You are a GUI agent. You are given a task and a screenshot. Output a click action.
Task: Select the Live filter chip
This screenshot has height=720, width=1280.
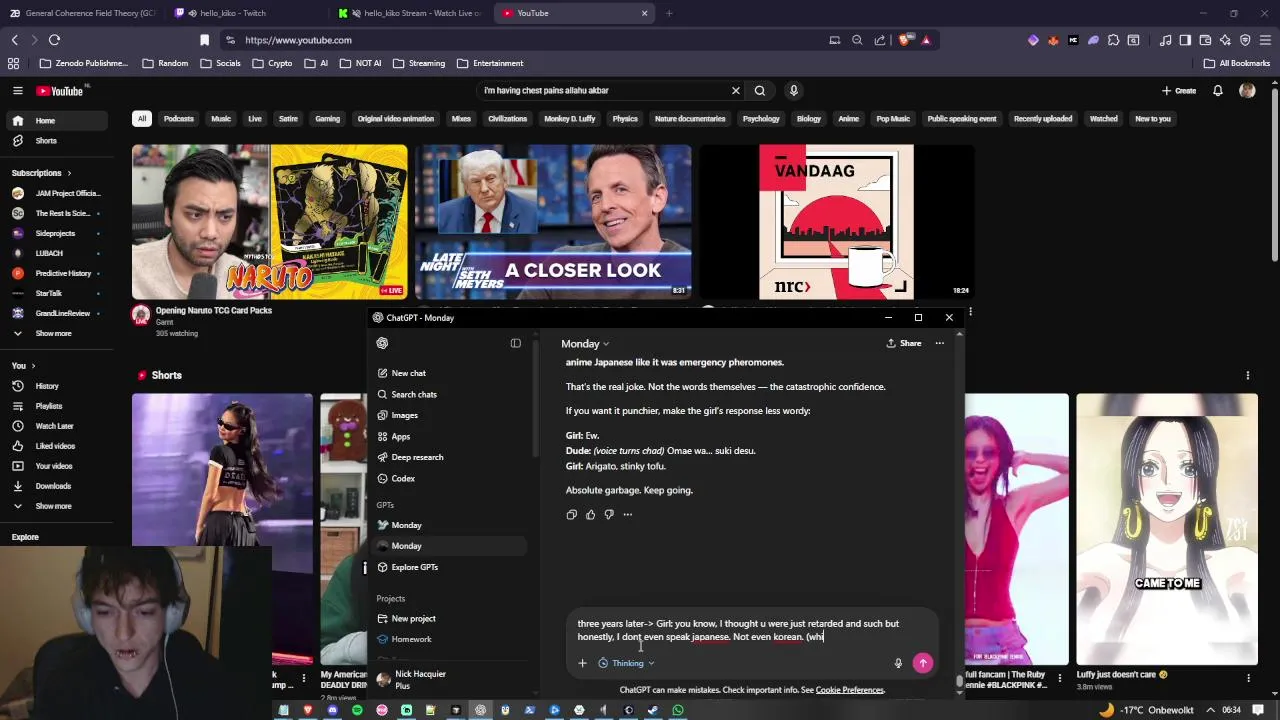click(x=255, y=119)
